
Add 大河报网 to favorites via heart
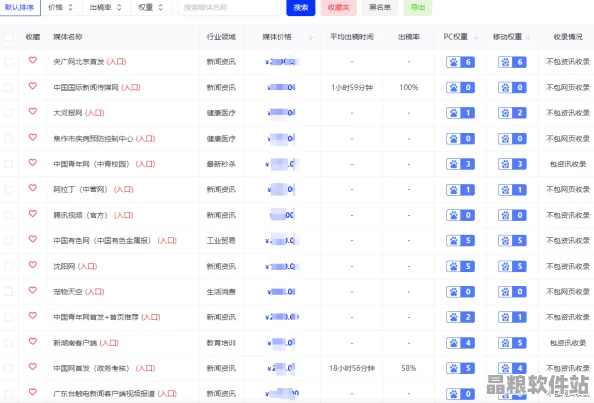tap(33, 111)
